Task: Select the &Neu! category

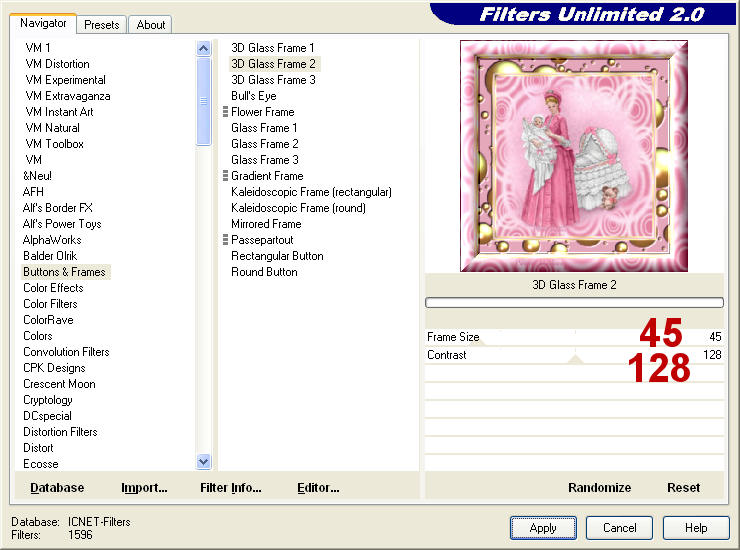Action: [x=37, y=176]
